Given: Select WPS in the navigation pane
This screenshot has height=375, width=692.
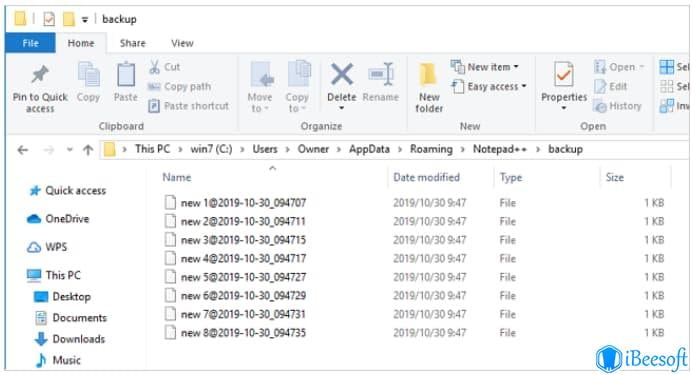Looking at the screenshot, I should pos(47,247).
